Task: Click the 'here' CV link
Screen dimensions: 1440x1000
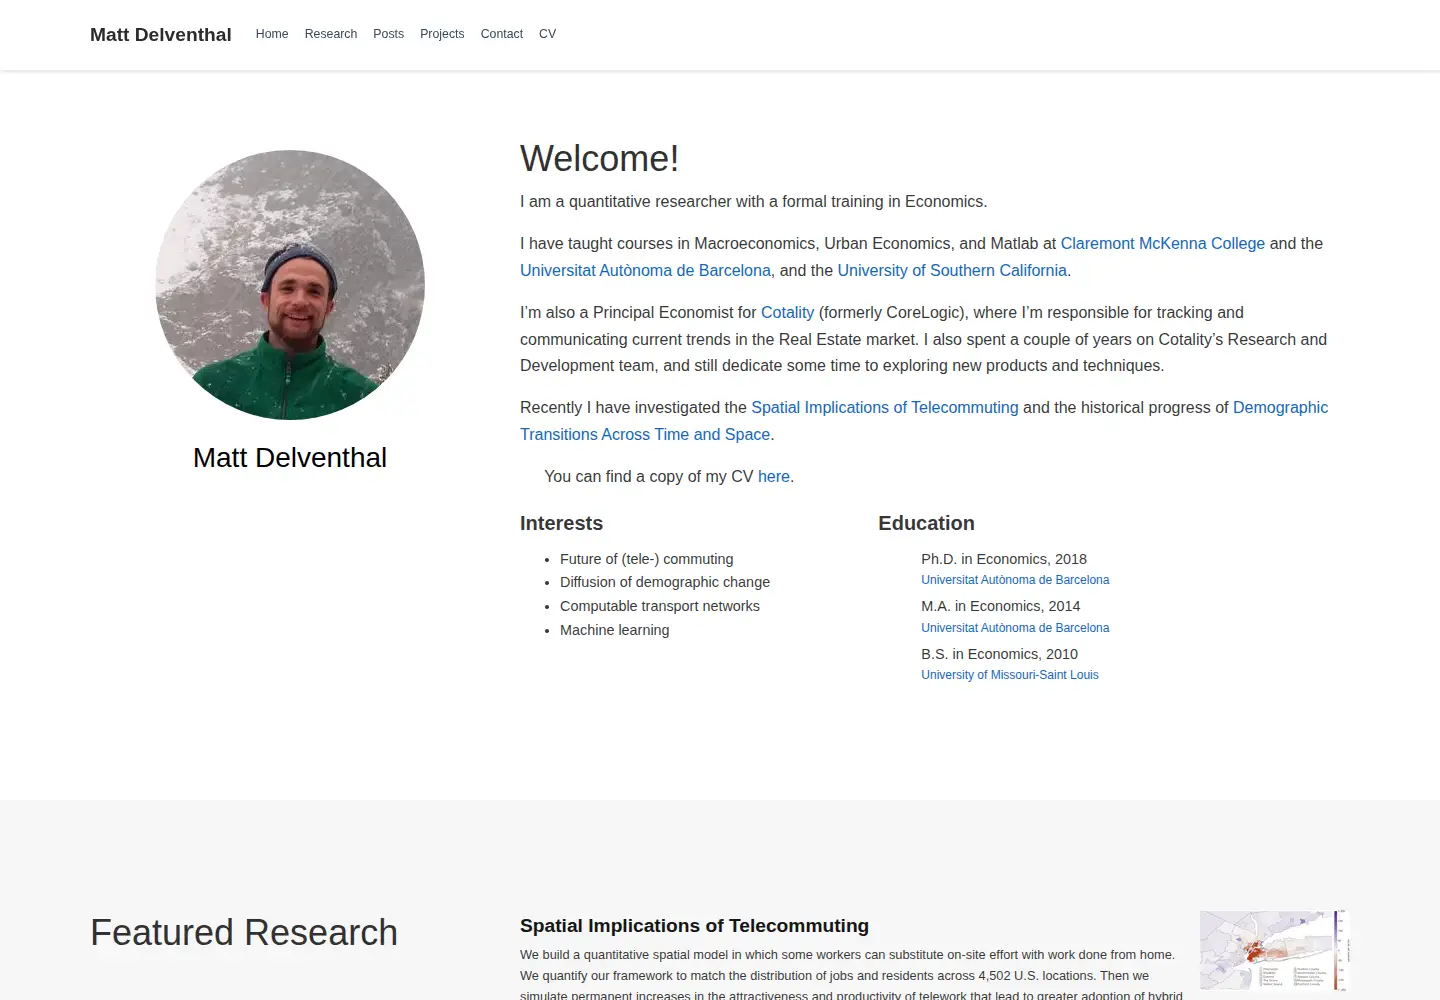Action: coord(773,476)
